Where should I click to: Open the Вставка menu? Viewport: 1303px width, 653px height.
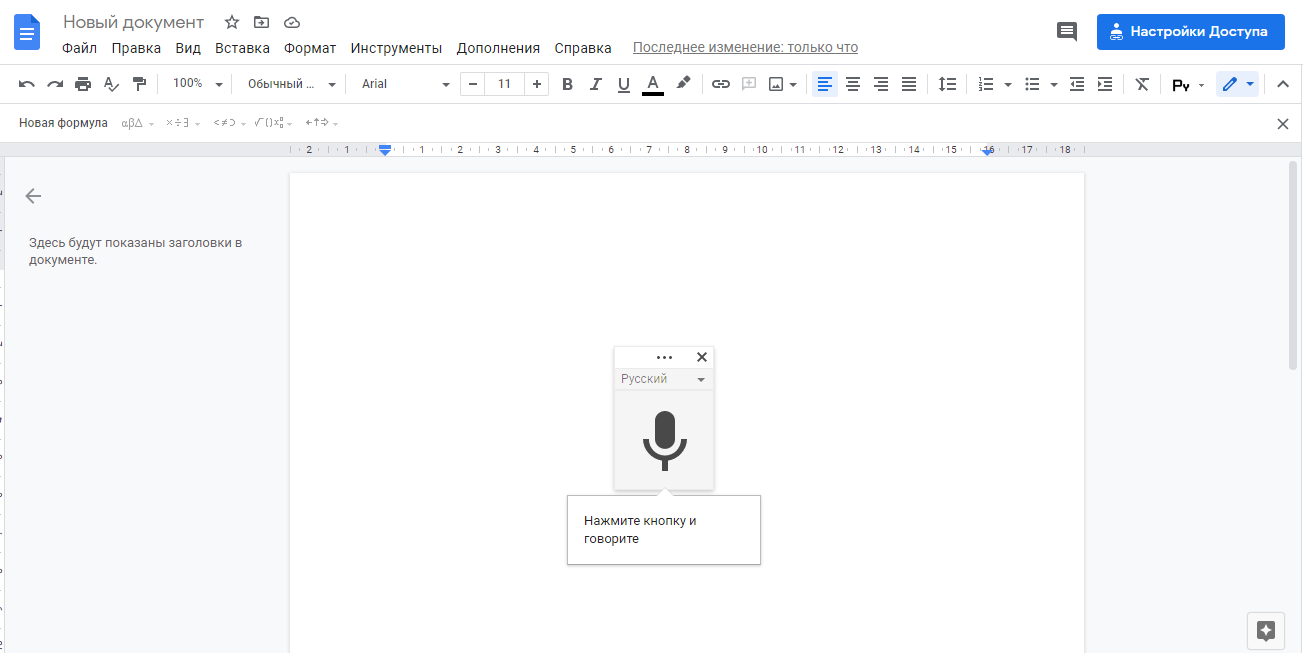(x=242, y=48)
